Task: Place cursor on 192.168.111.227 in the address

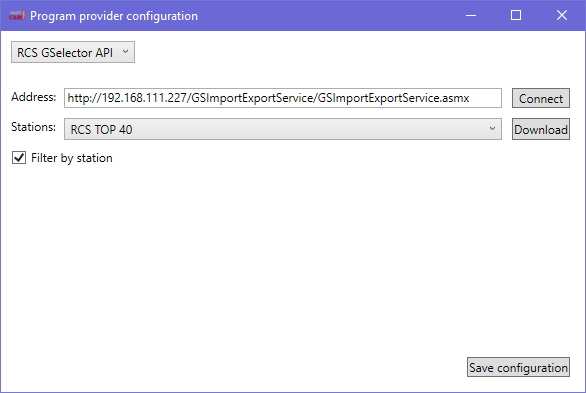Action: pos(144,98)
